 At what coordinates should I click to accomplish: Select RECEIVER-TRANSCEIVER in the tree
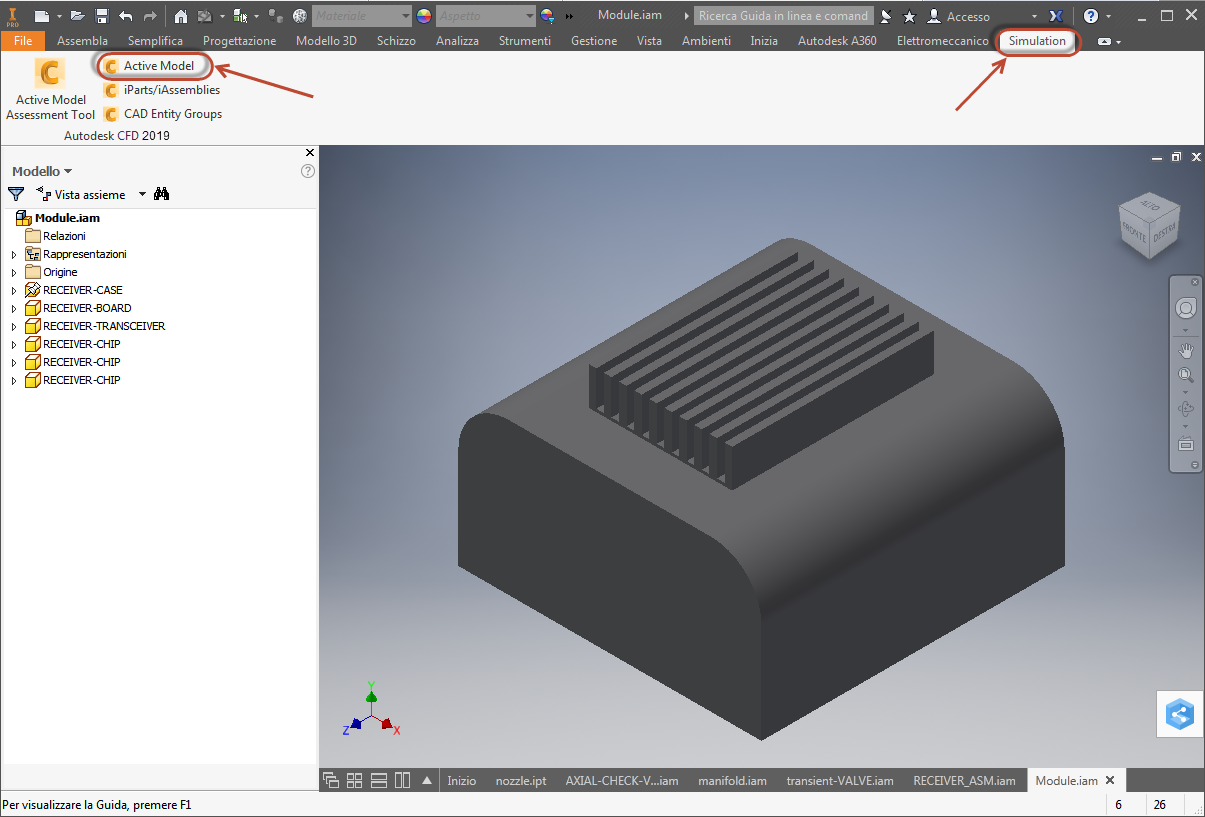[x=96, y=326]
